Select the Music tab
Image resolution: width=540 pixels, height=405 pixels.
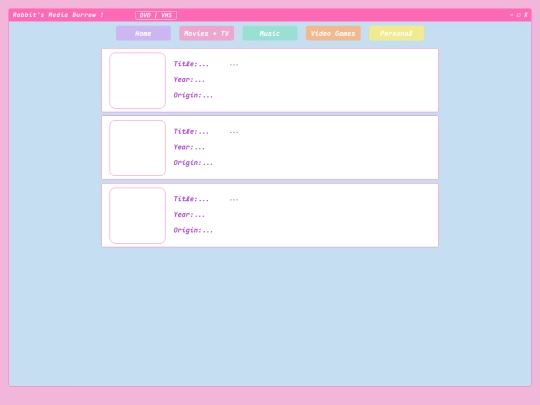(270, 33)
